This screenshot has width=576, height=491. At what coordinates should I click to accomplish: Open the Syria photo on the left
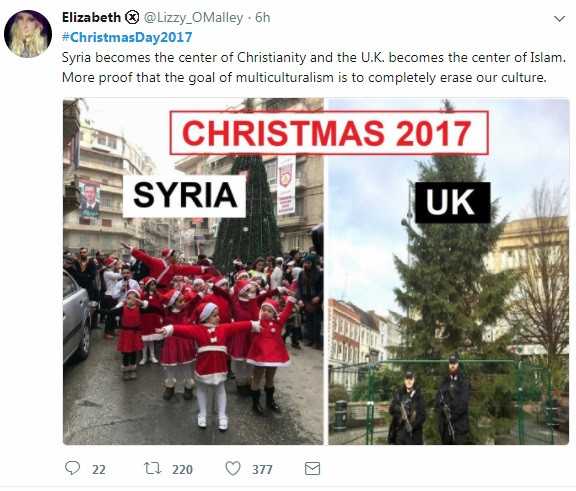click(x=193, y=271)
